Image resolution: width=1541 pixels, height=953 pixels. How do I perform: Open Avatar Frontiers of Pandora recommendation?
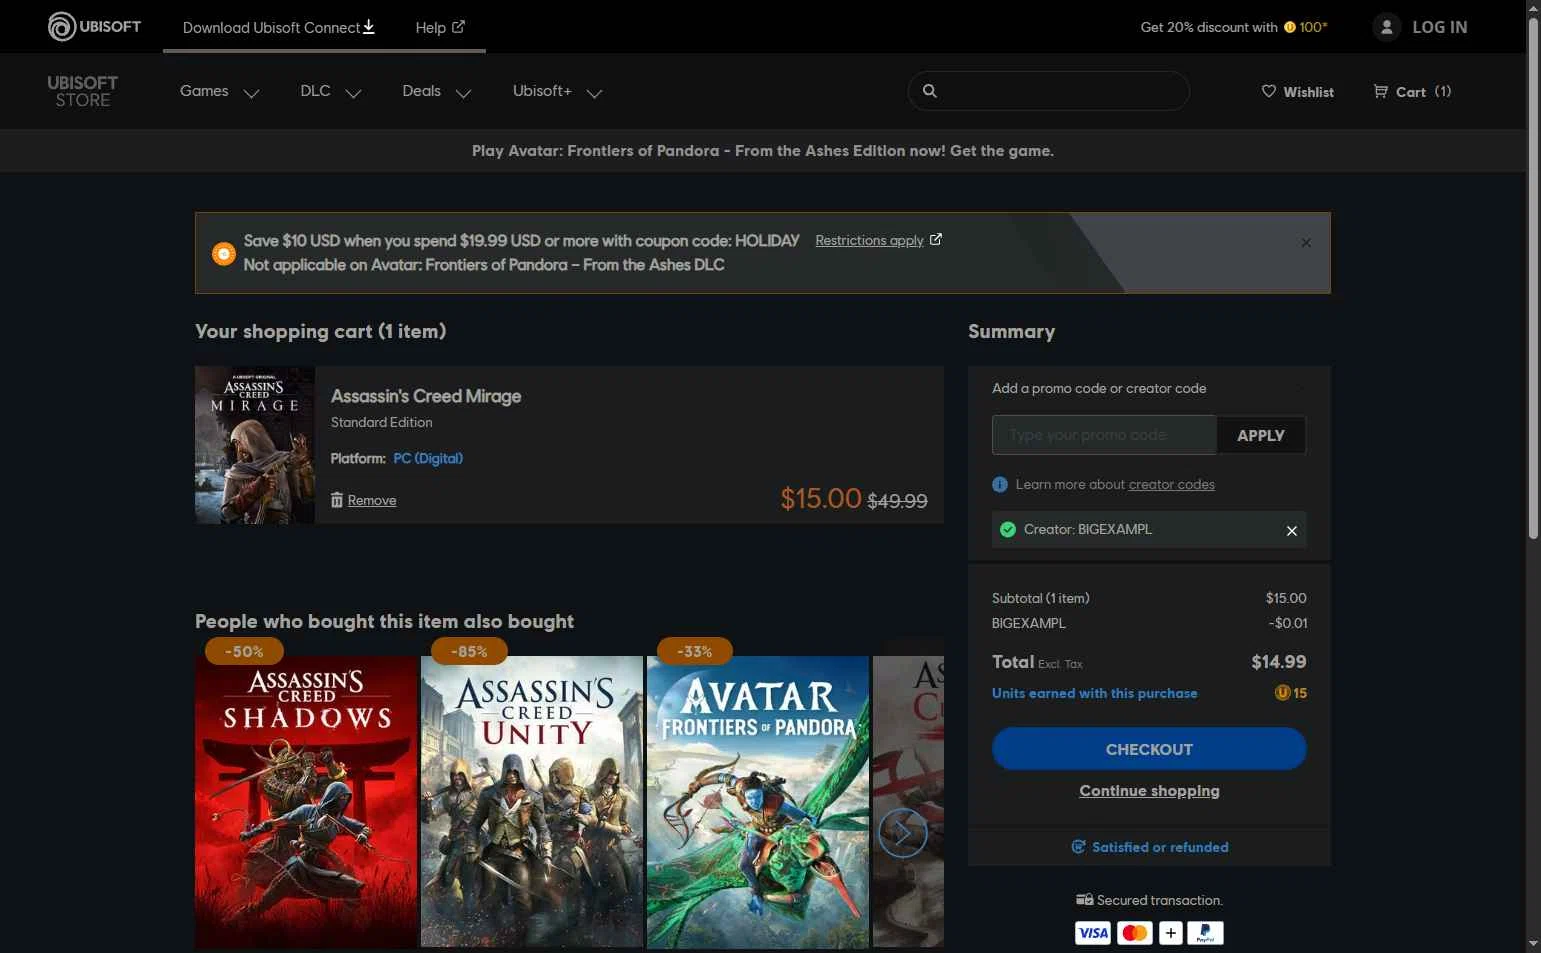coord(758,802)
